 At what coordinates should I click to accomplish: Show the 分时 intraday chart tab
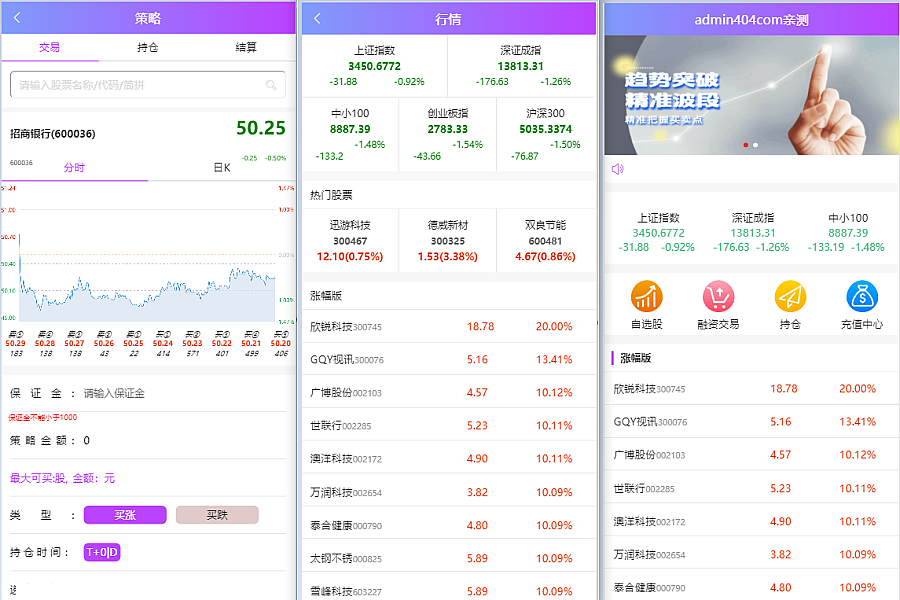(74, 168)
